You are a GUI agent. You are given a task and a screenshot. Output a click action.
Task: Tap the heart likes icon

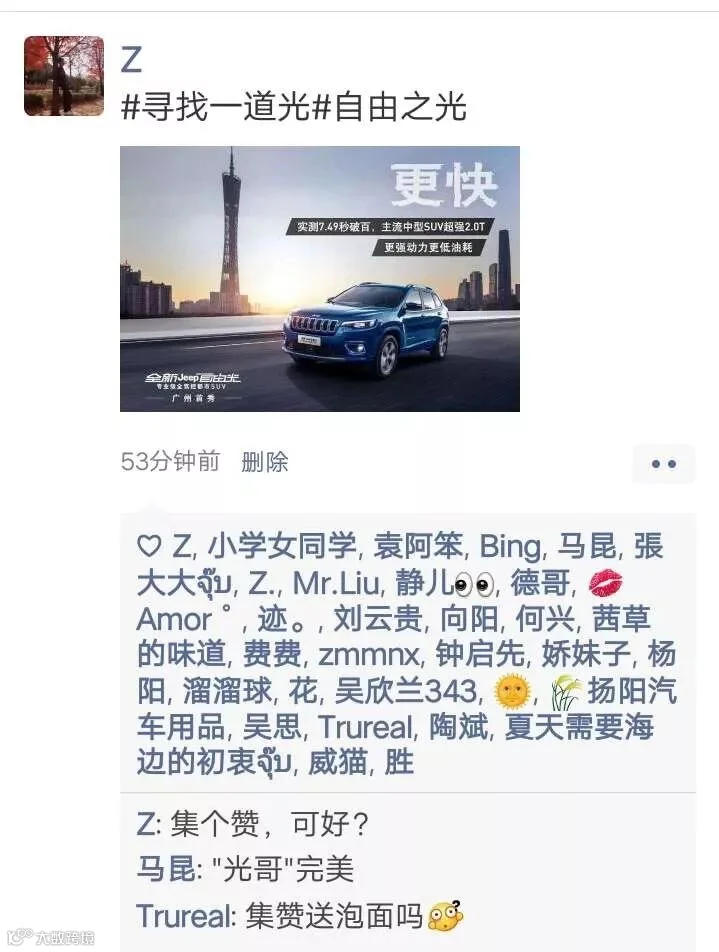click(x=149, y=546)
